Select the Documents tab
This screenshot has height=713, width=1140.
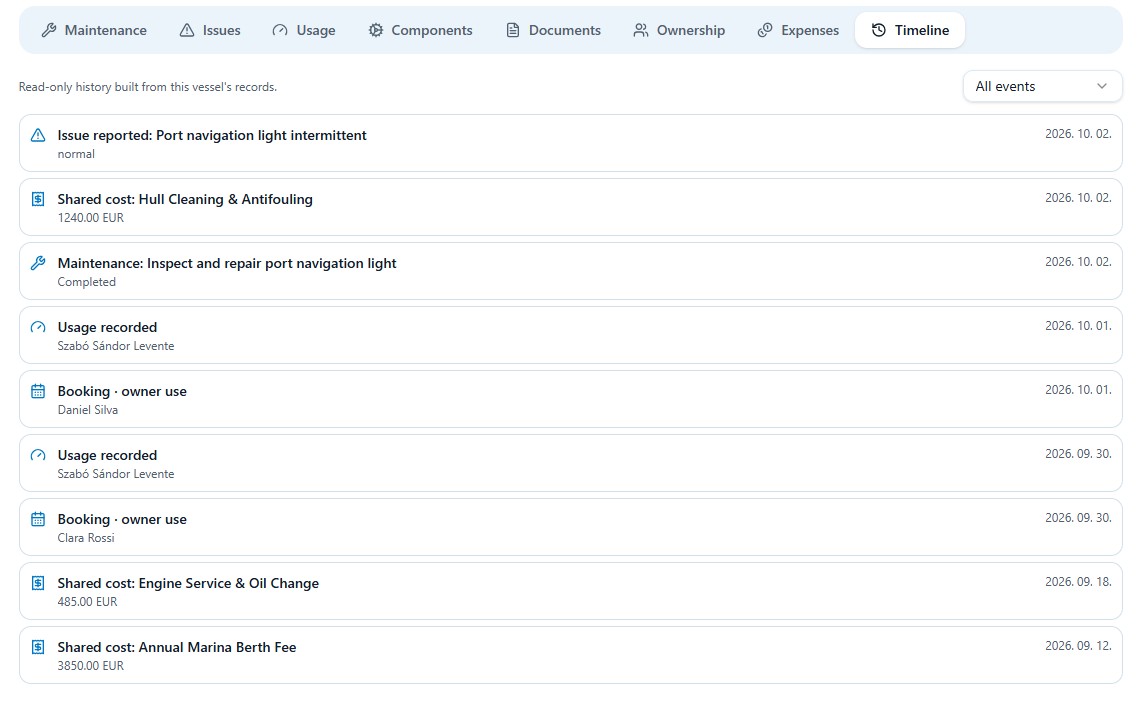tap(553, 30)
